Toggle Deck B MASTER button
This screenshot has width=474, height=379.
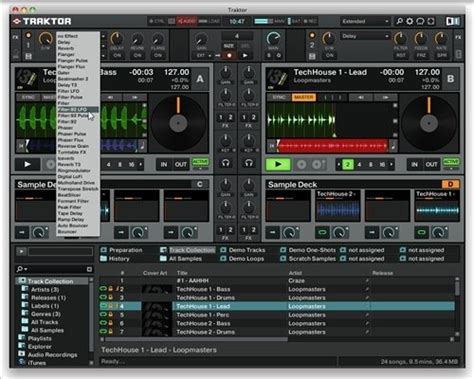coord(303,97)
